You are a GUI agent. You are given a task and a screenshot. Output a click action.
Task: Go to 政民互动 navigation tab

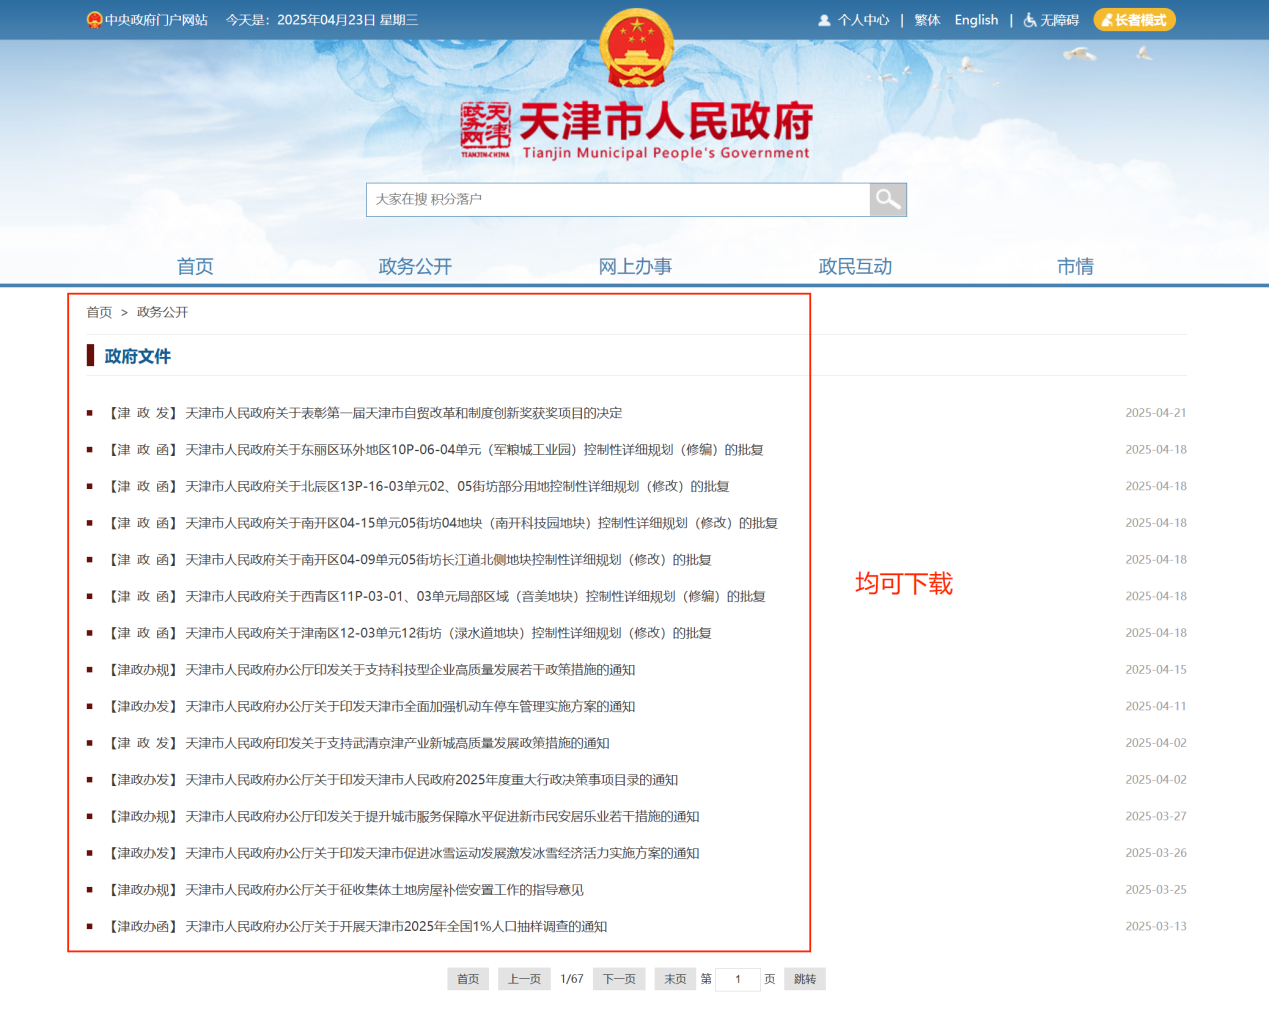click(855, 266)
